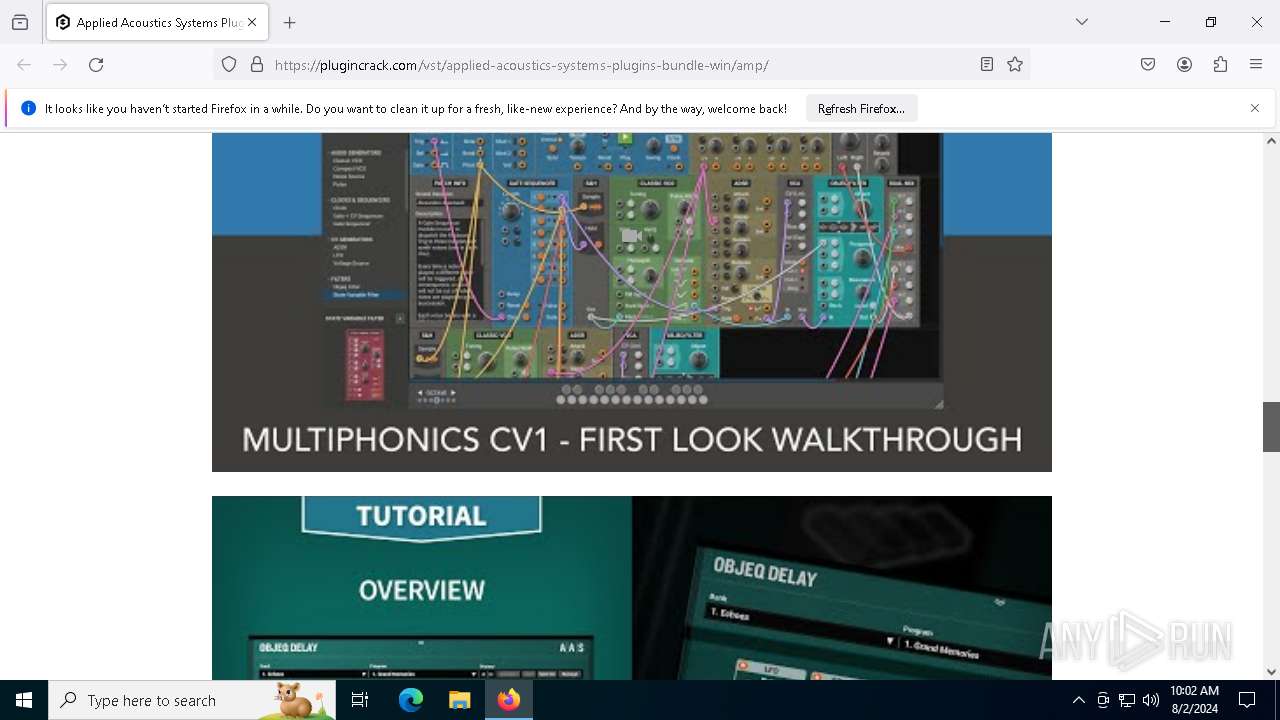The width and height of the screenshot is (1280, 720).
Task: Minimize the Firefox window
Action: pos(1165,22)
